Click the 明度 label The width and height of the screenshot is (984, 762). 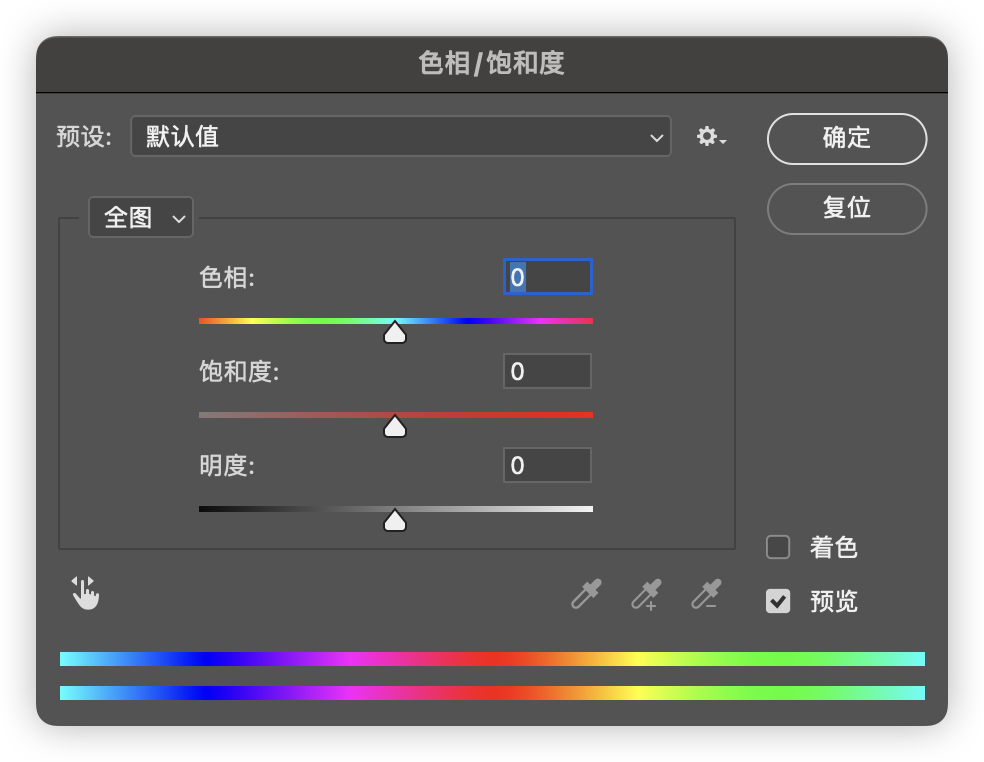[227, 466]
